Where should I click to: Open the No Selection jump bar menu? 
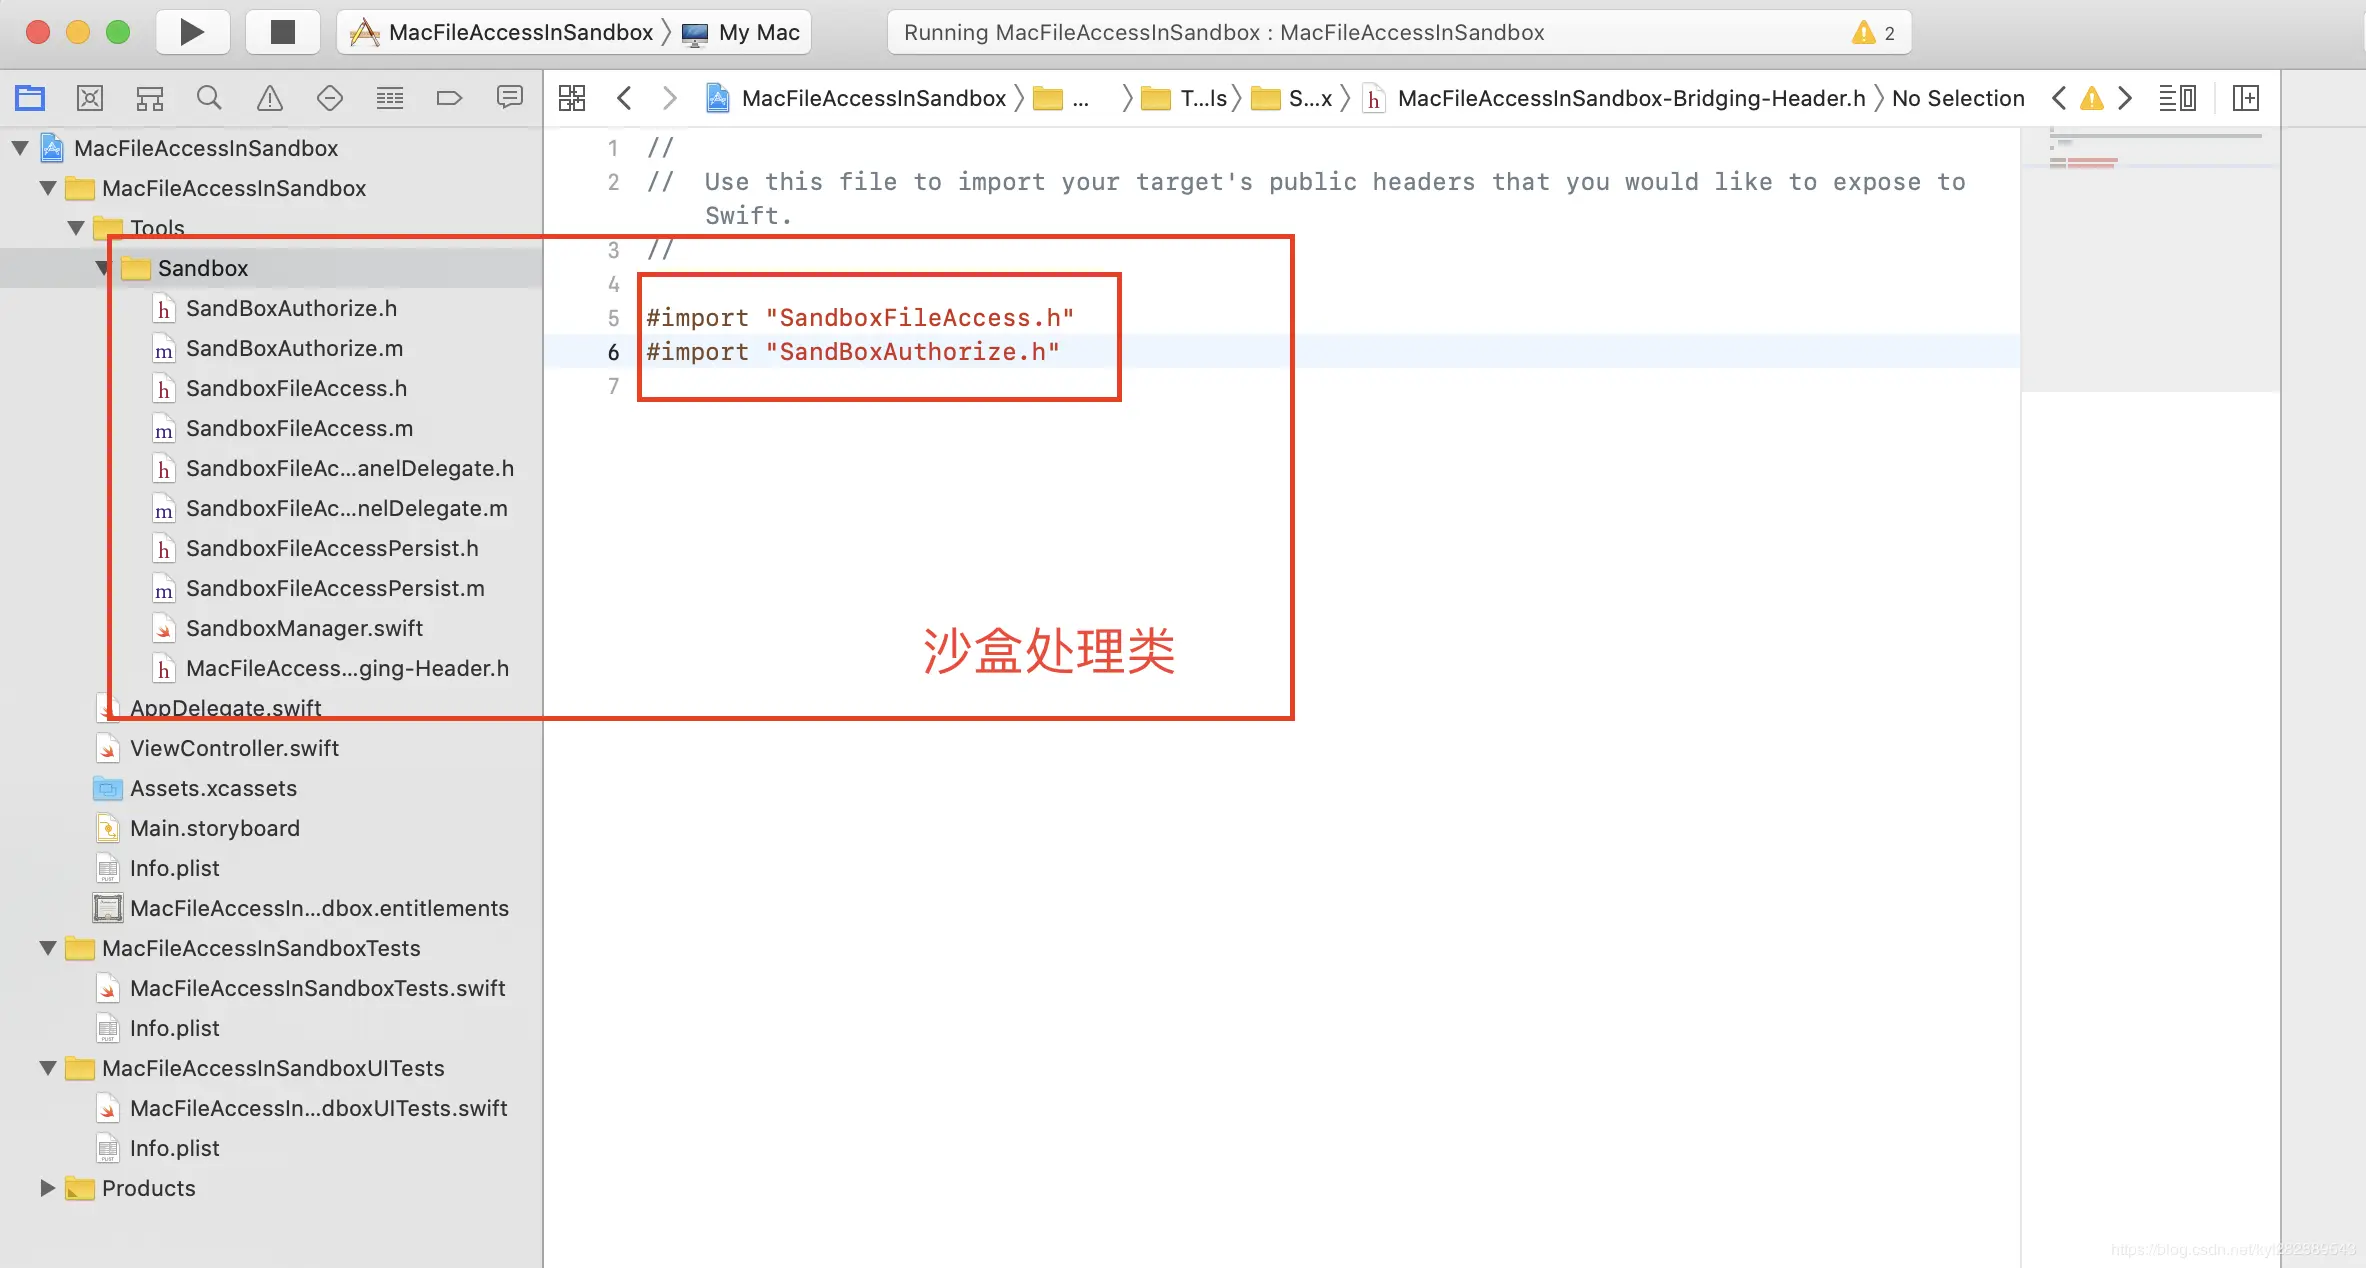[x=1957, y=98]
